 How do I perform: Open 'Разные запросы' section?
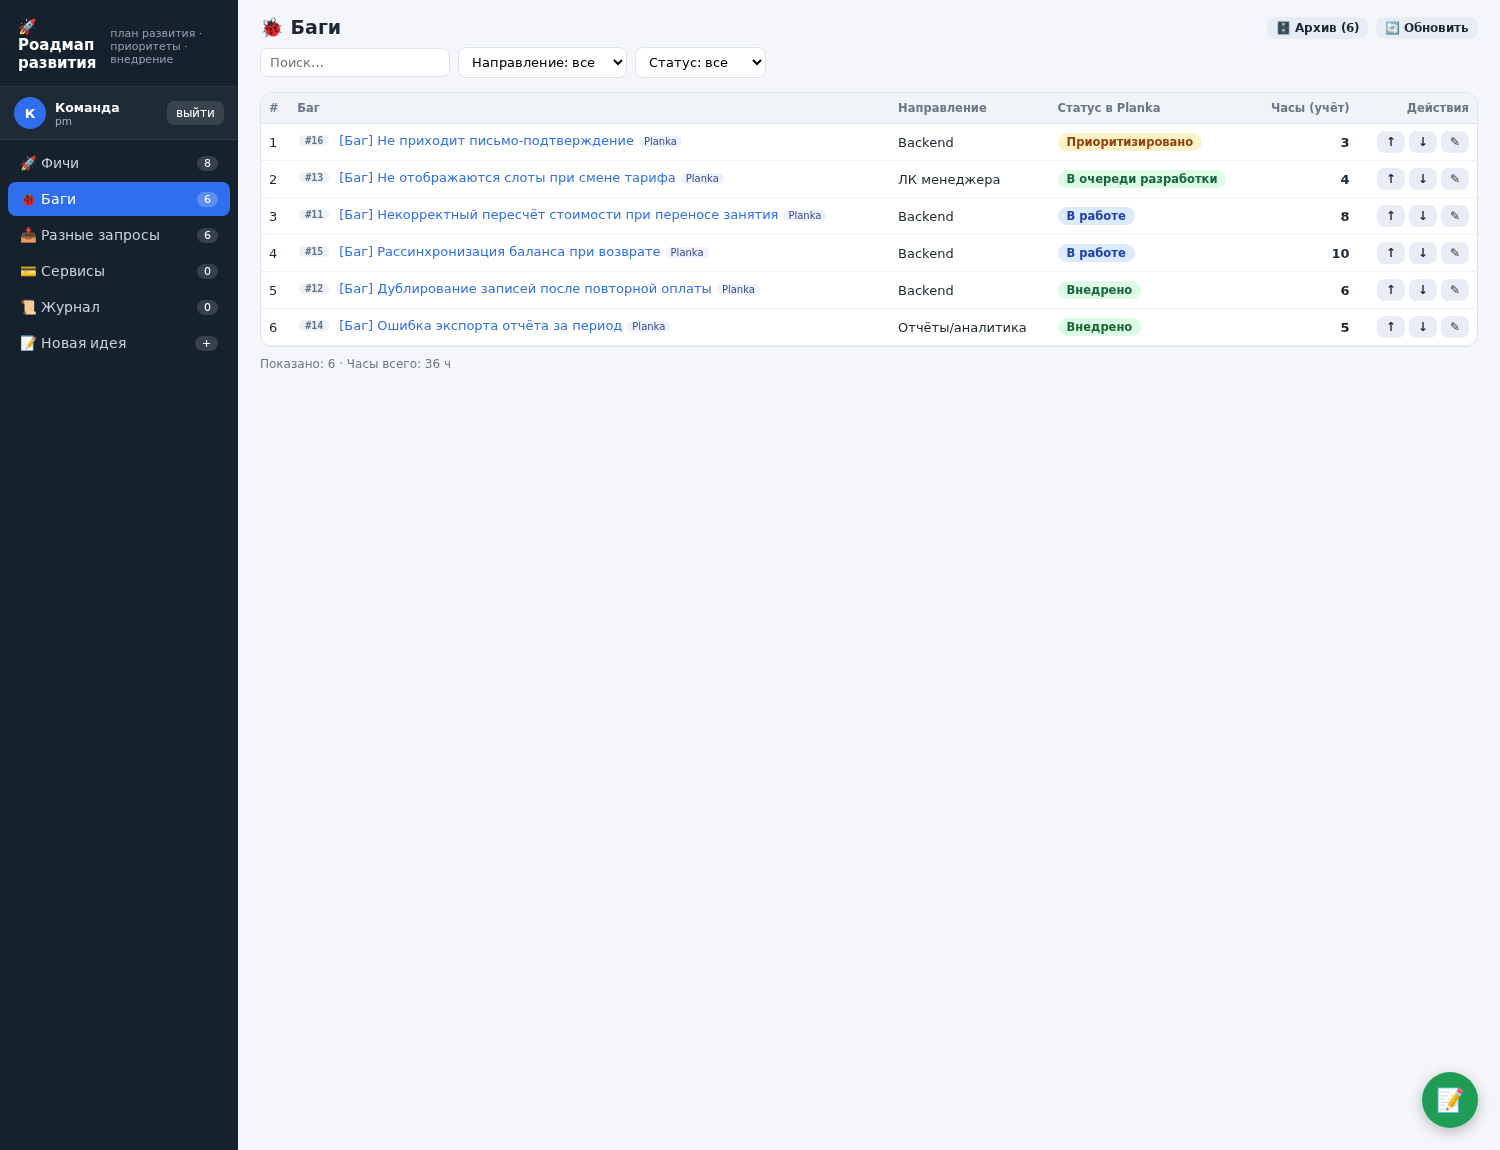[x=119, y=235]
